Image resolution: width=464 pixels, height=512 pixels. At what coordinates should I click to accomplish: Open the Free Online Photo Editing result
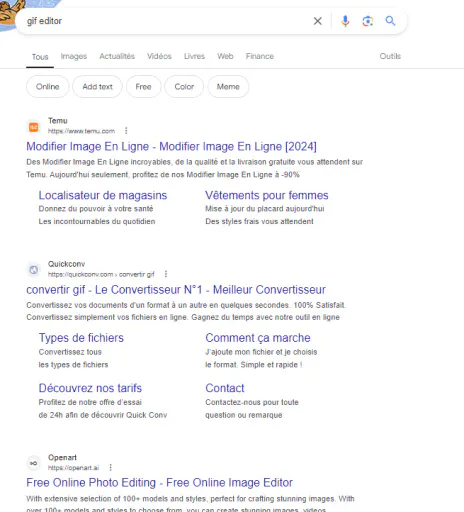(x=159, y=483)
